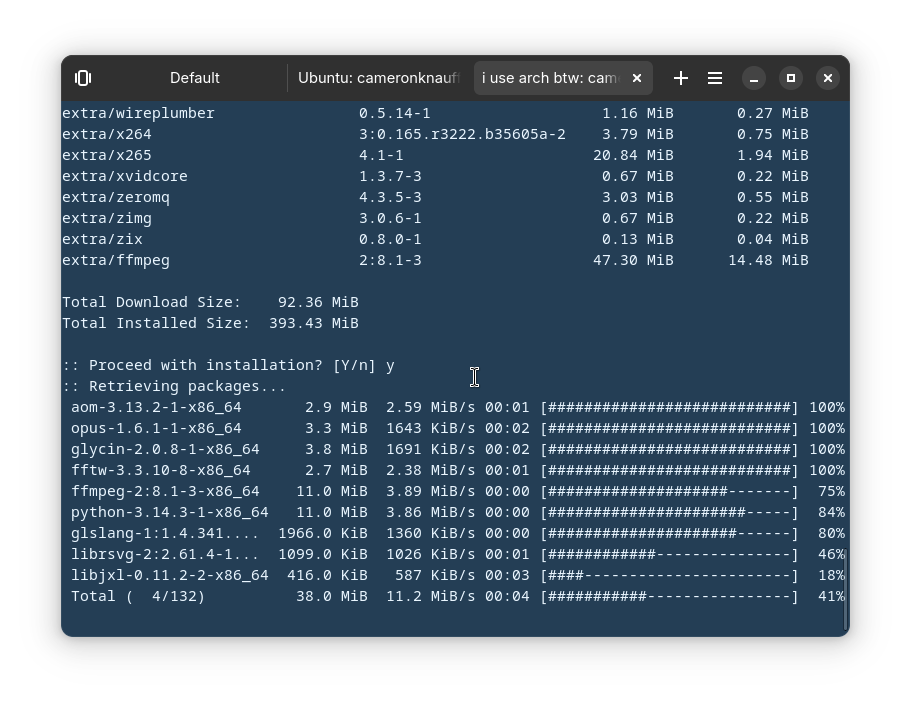This screenshot has width=911, height=704.
Task: Click the extra/ffmpeg package name in list
Action: (116, 260)
